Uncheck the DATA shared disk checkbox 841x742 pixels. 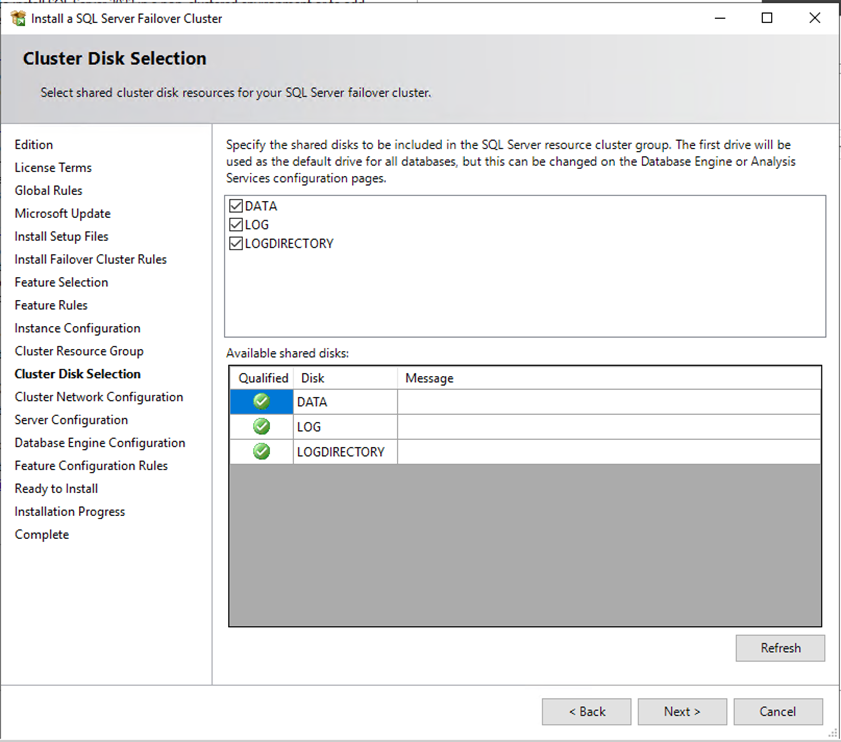pyautogui.click(x=236, y=206)
